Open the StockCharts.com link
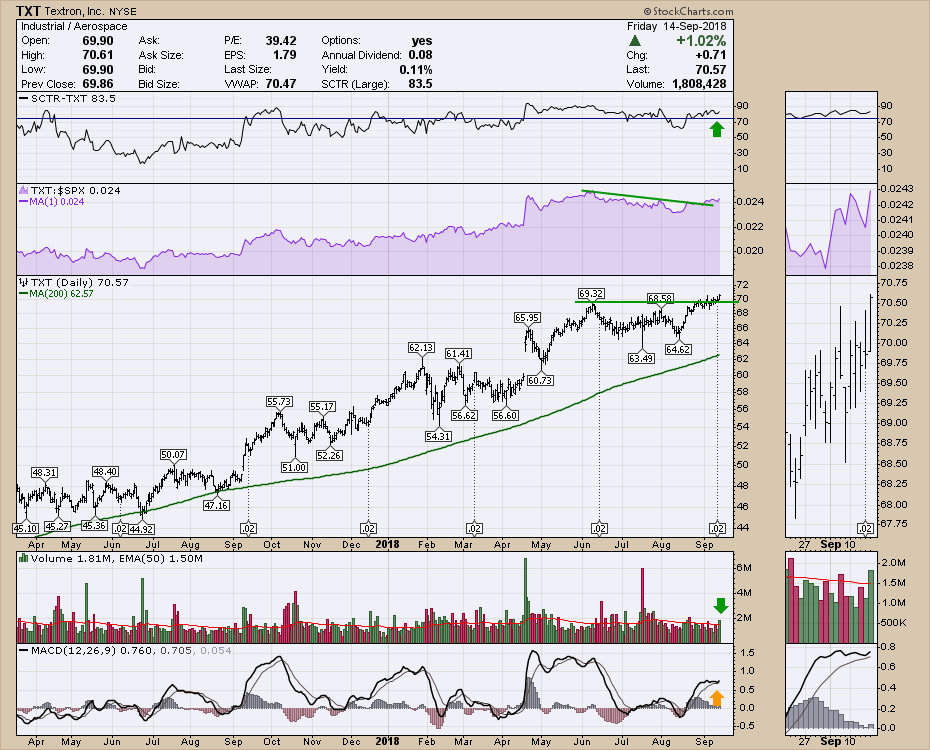 coord(688,11)
